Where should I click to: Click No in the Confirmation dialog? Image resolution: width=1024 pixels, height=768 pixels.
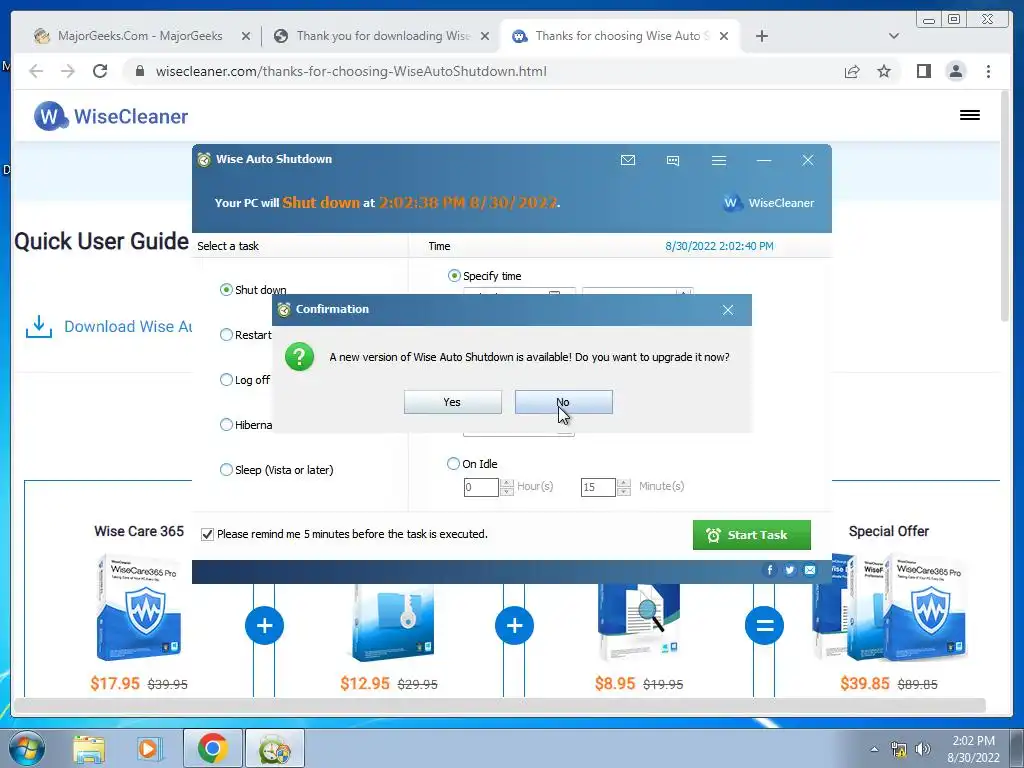(564, 402)
